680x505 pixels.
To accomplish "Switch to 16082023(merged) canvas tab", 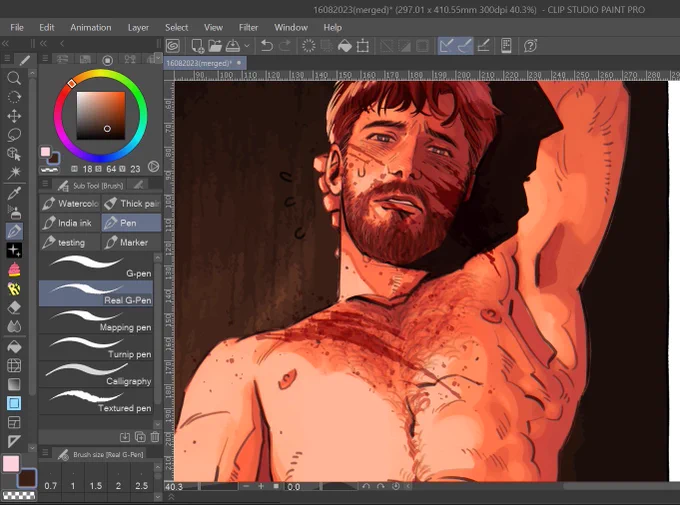I will (x=204, y=63).
